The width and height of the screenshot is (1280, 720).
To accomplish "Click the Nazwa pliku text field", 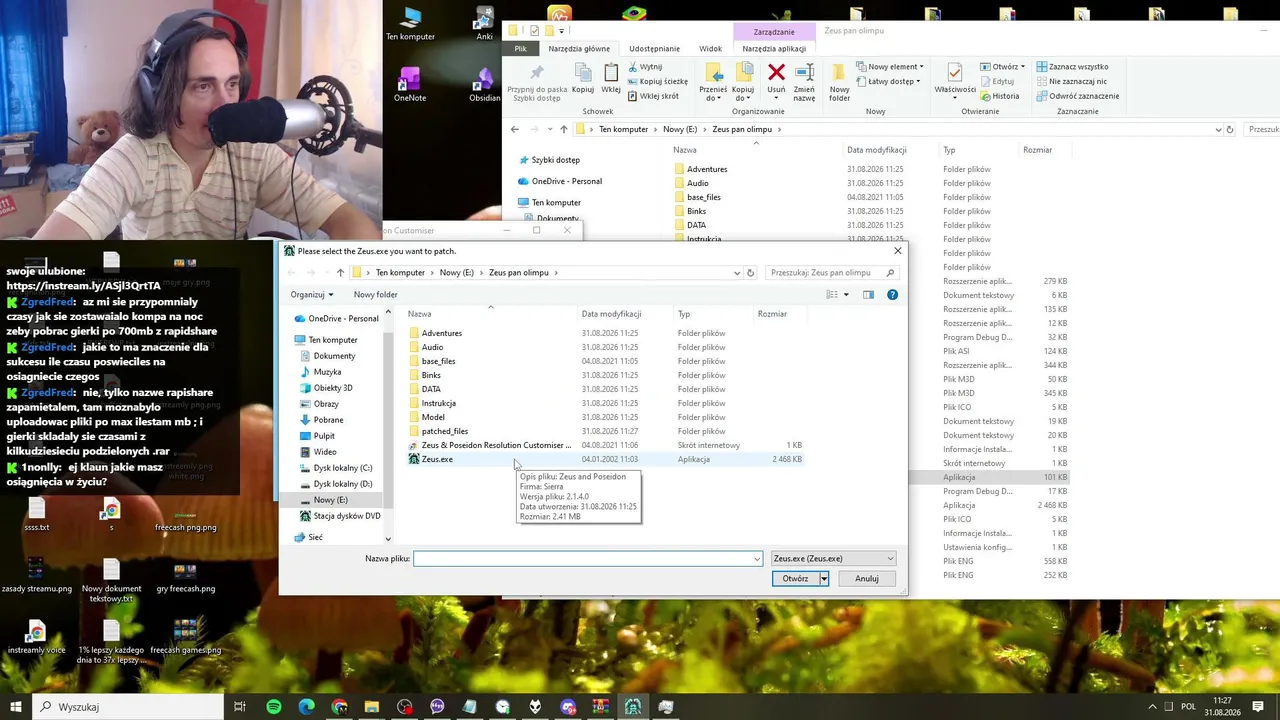I will click(x=583, y=559).
